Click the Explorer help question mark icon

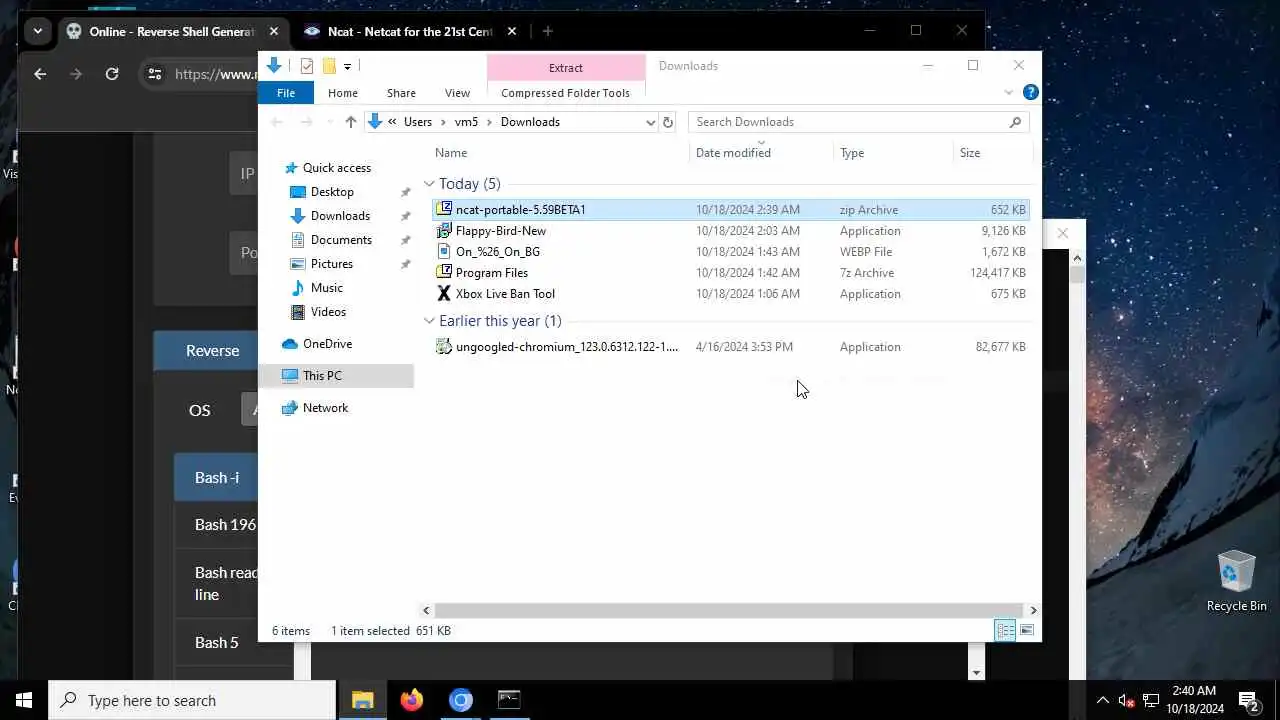click(1030, 92)
